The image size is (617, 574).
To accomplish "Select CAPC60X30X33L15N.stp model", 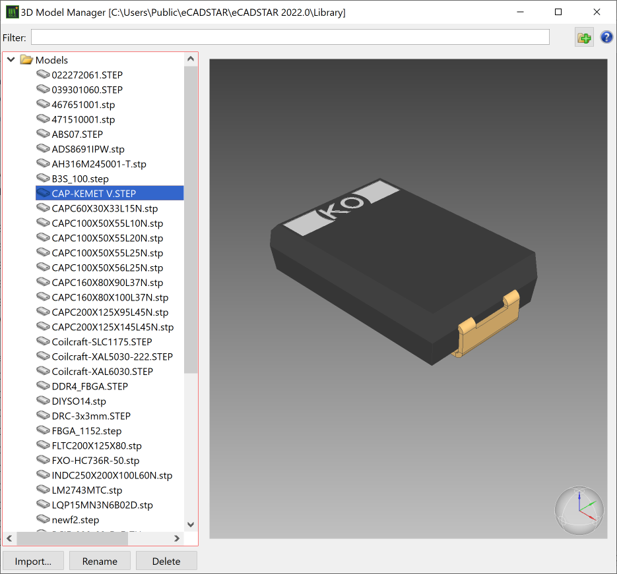I will pos(105,209).
